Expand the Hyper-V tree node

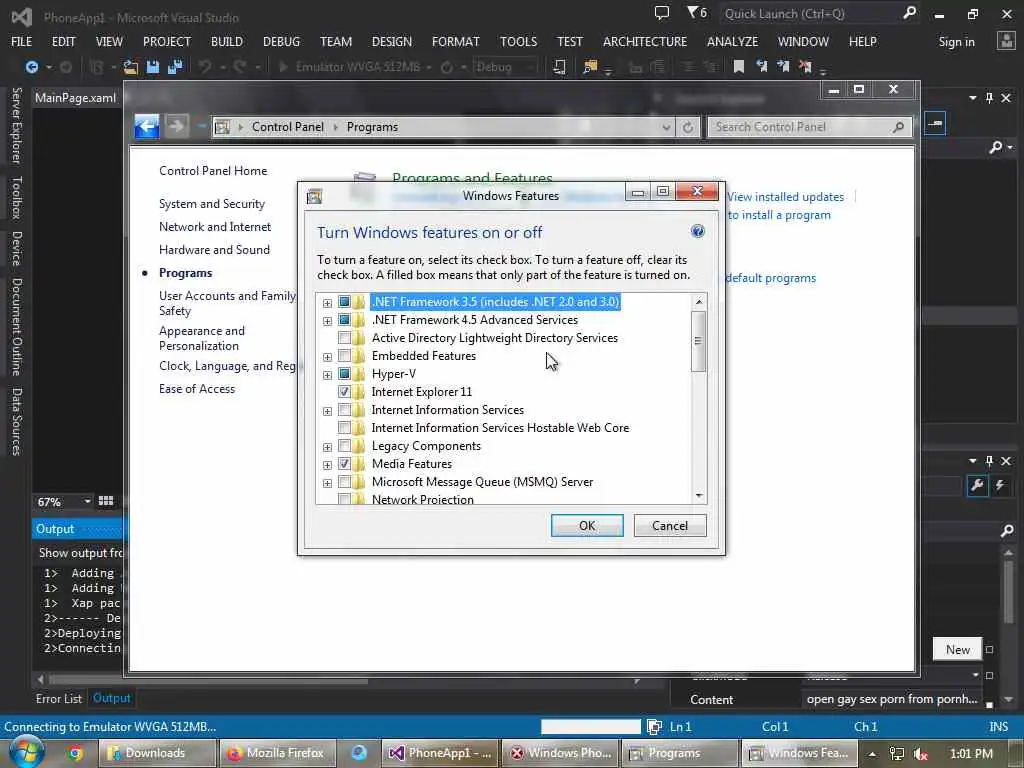click(327, 375)
